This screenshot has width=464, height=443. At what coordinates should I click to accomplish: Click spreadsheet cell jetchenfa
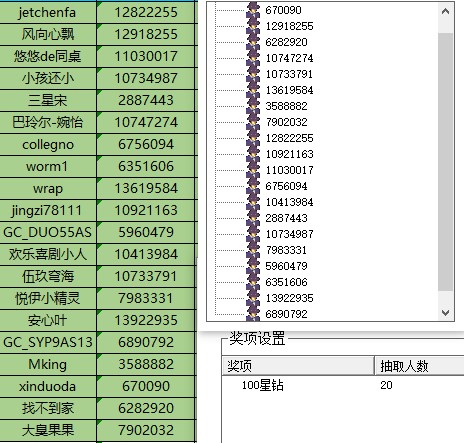pyautogui.click(x=48, y=12)
